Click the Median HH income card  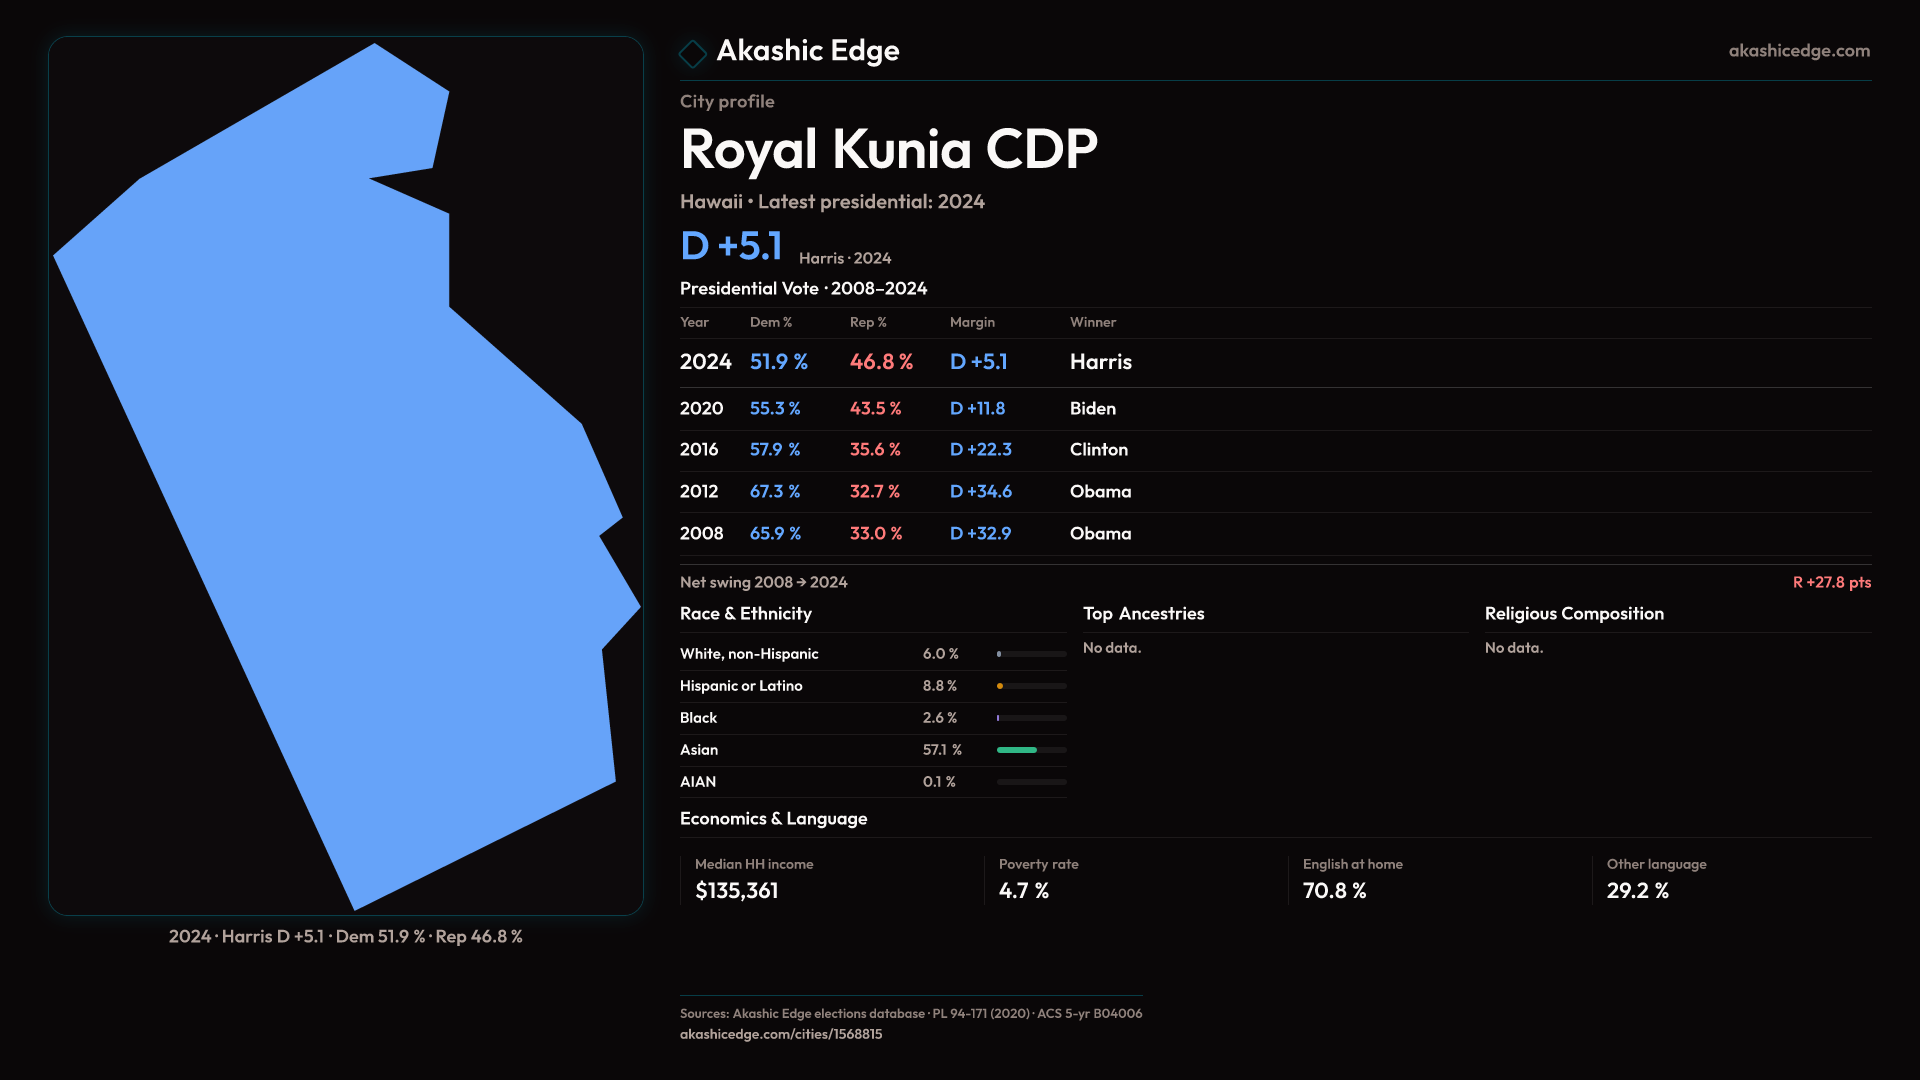click(830, 879)
